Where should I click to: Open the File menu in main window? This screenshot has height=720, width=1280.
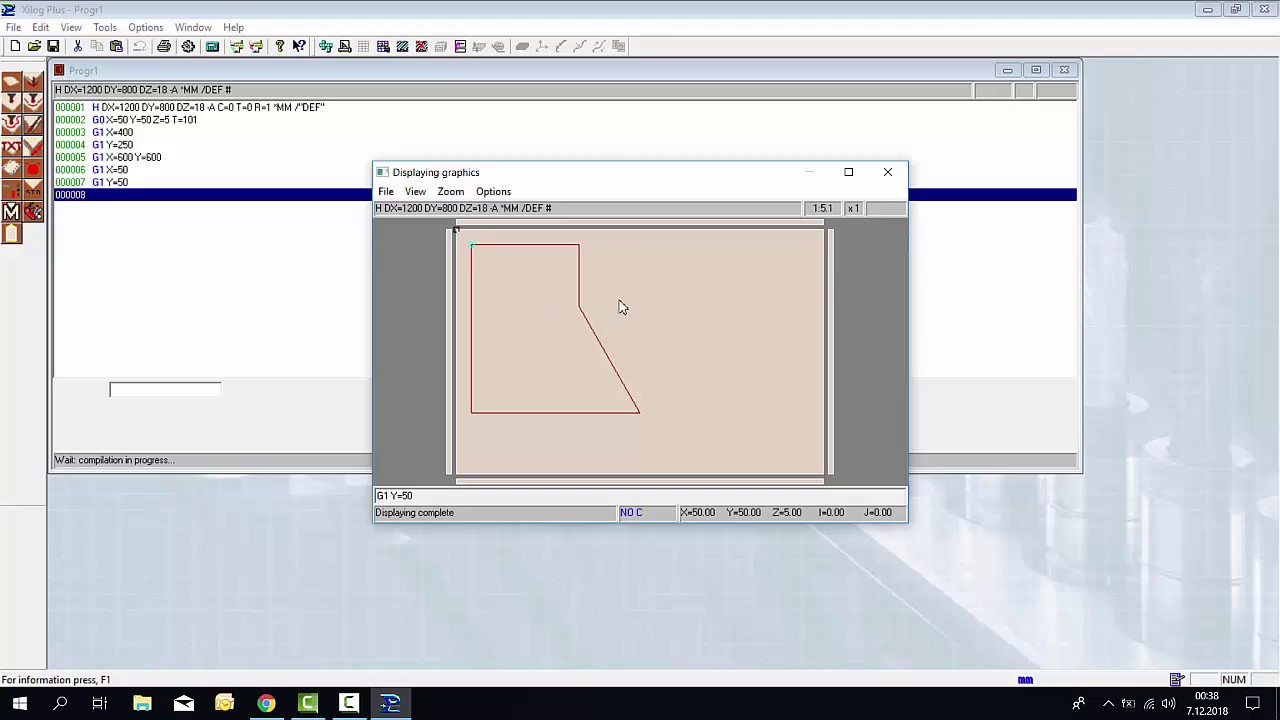click(x=14, y=27)
